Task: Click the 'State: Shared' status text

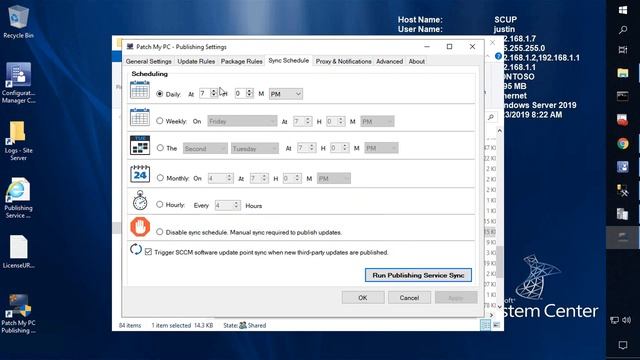Action: [x=244, y=325]
